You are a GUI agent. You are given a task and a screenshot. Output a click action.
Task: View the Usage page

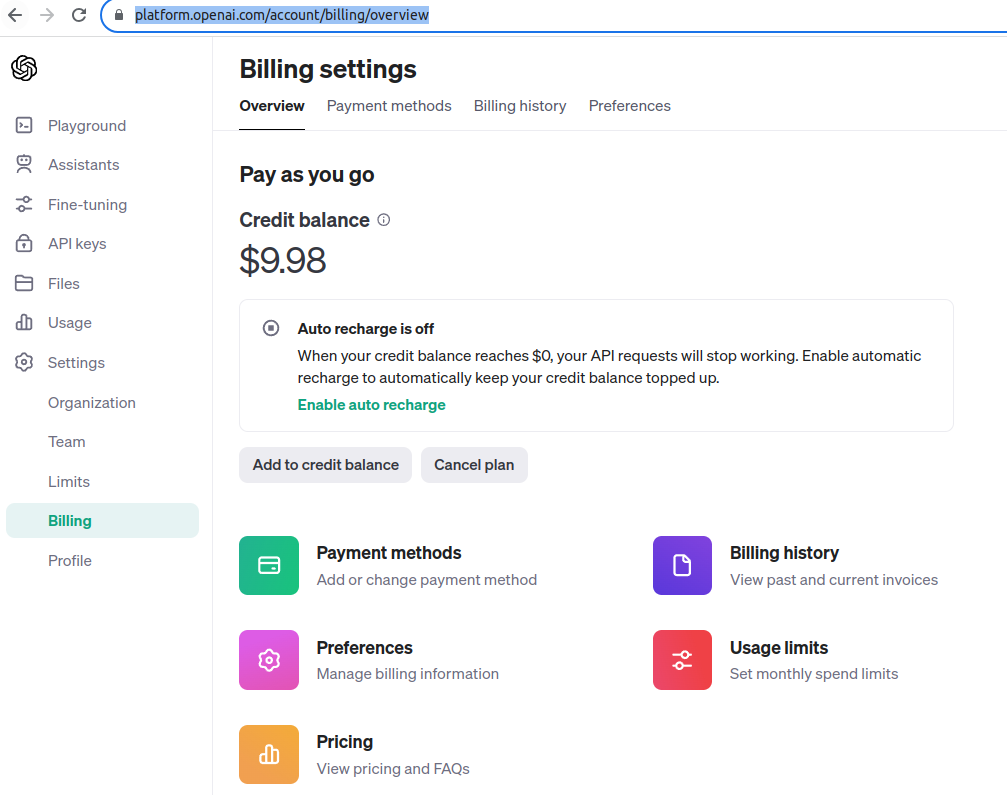69,323
